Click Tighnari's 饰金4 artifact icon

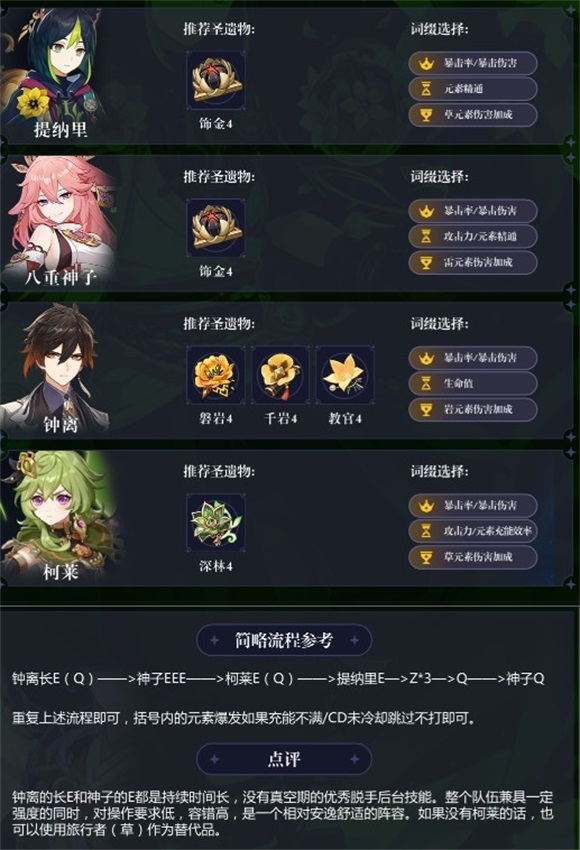pos(216,81)
